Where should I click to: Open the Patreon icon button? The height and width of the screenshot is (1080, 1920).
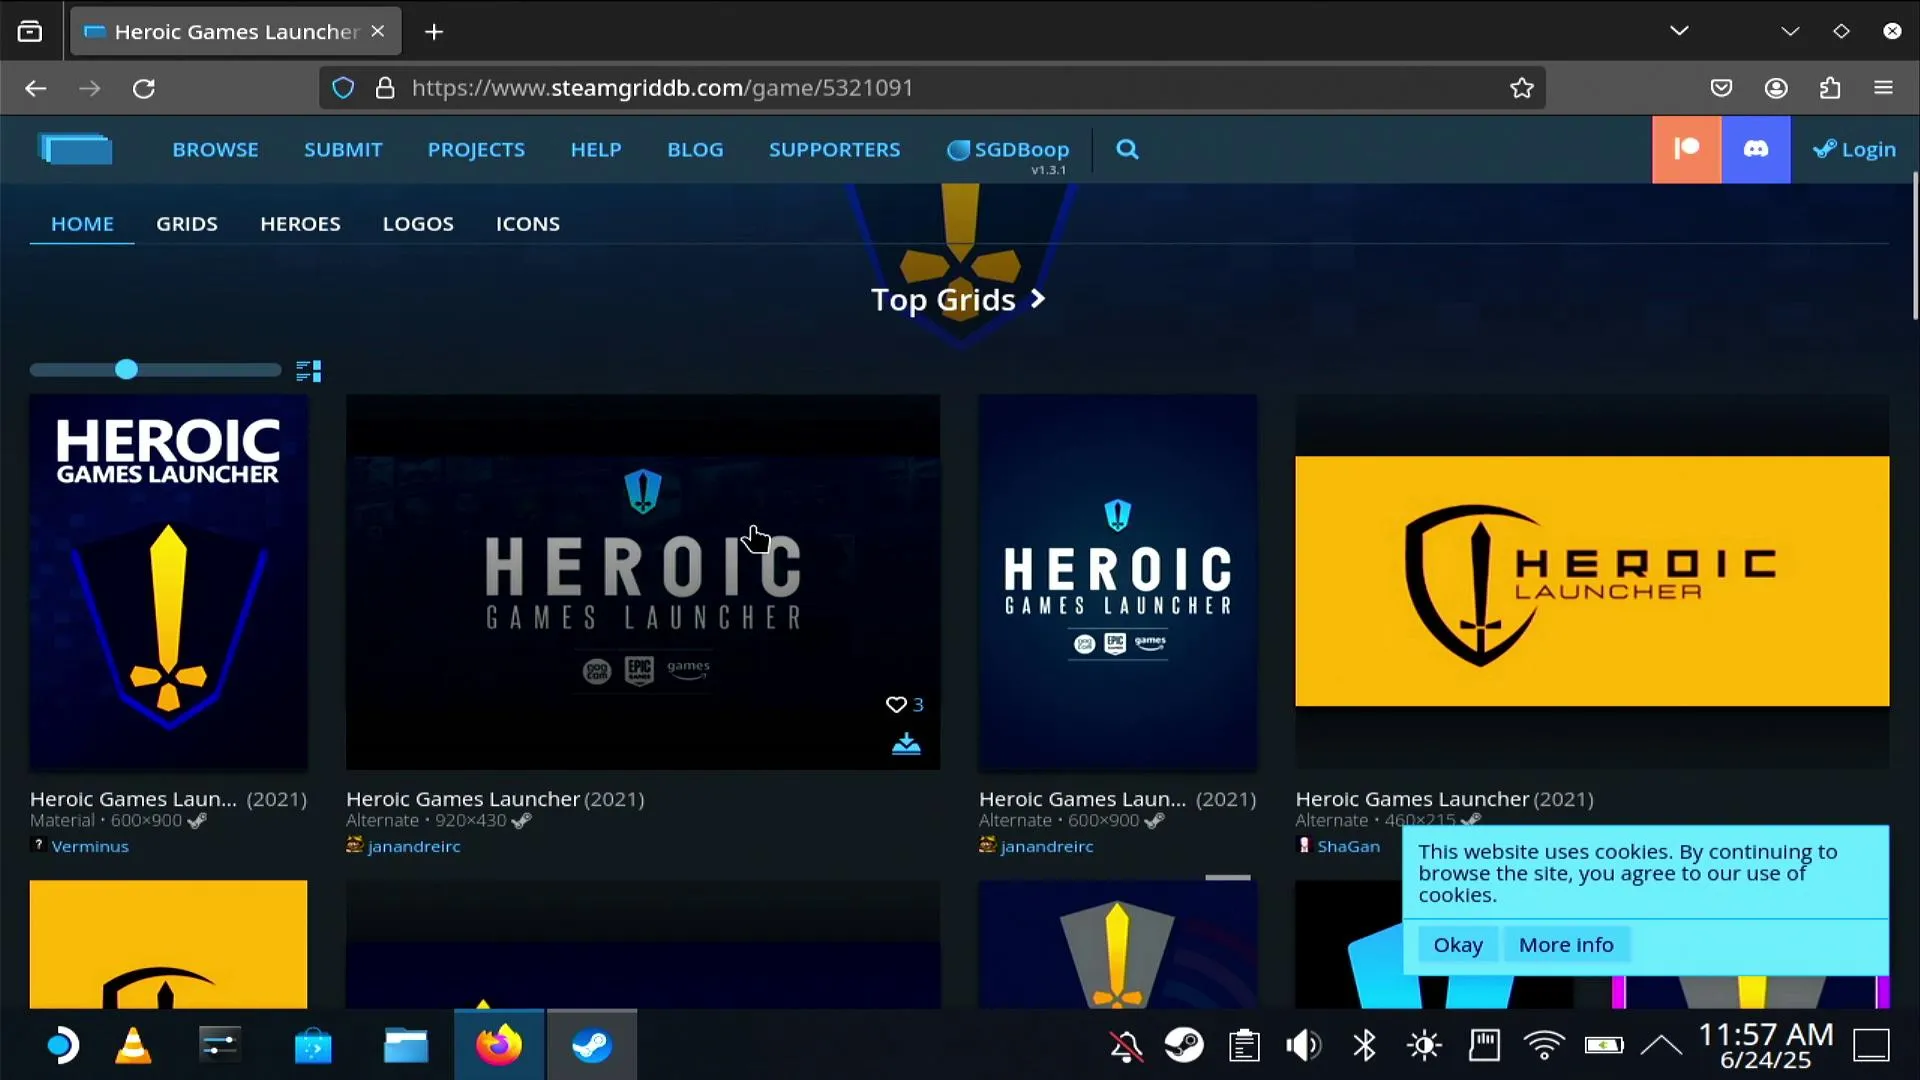[x=1686, y=149]
